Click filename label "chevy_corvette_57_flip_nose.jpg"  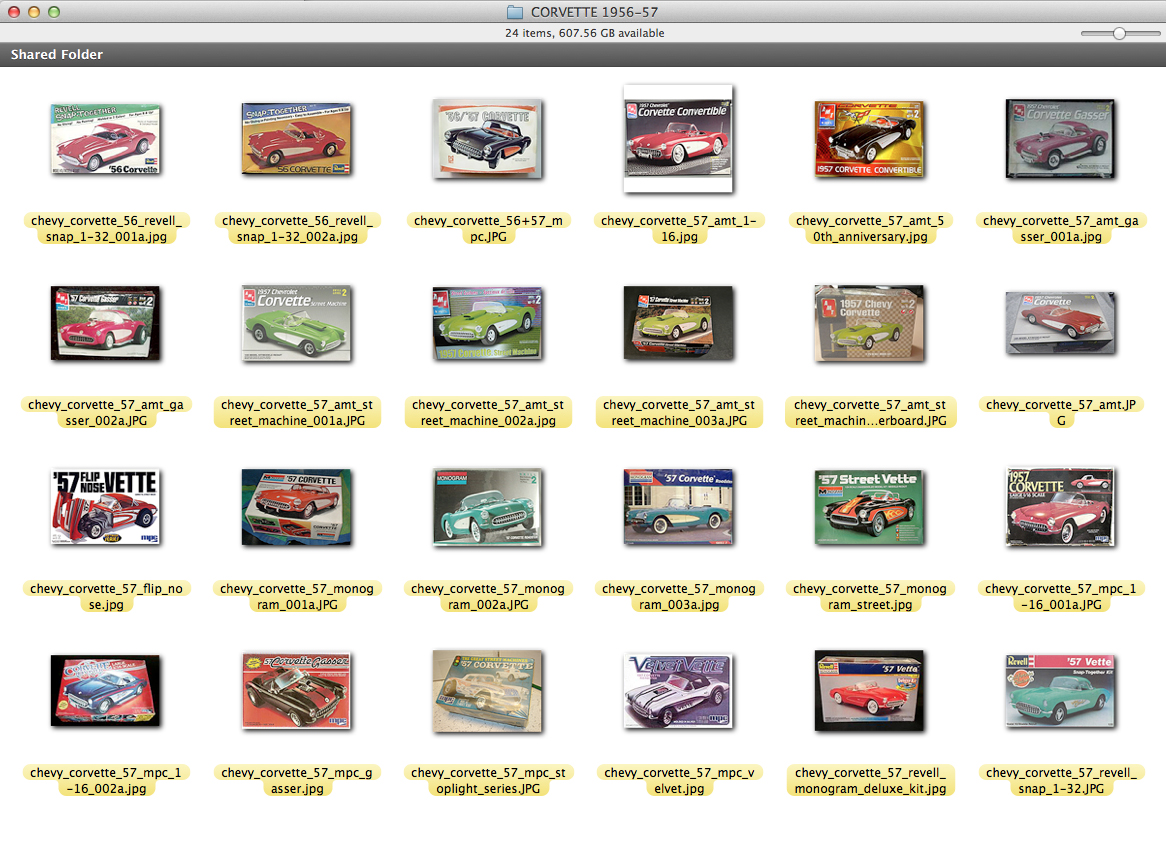point(106,596)
